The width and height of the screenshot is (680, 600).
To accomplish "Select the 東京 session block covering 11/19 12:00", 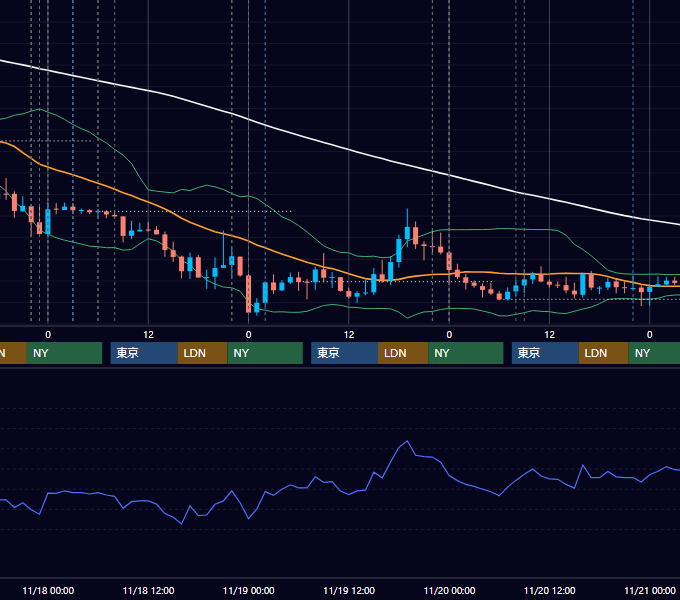I will [345, 353].
